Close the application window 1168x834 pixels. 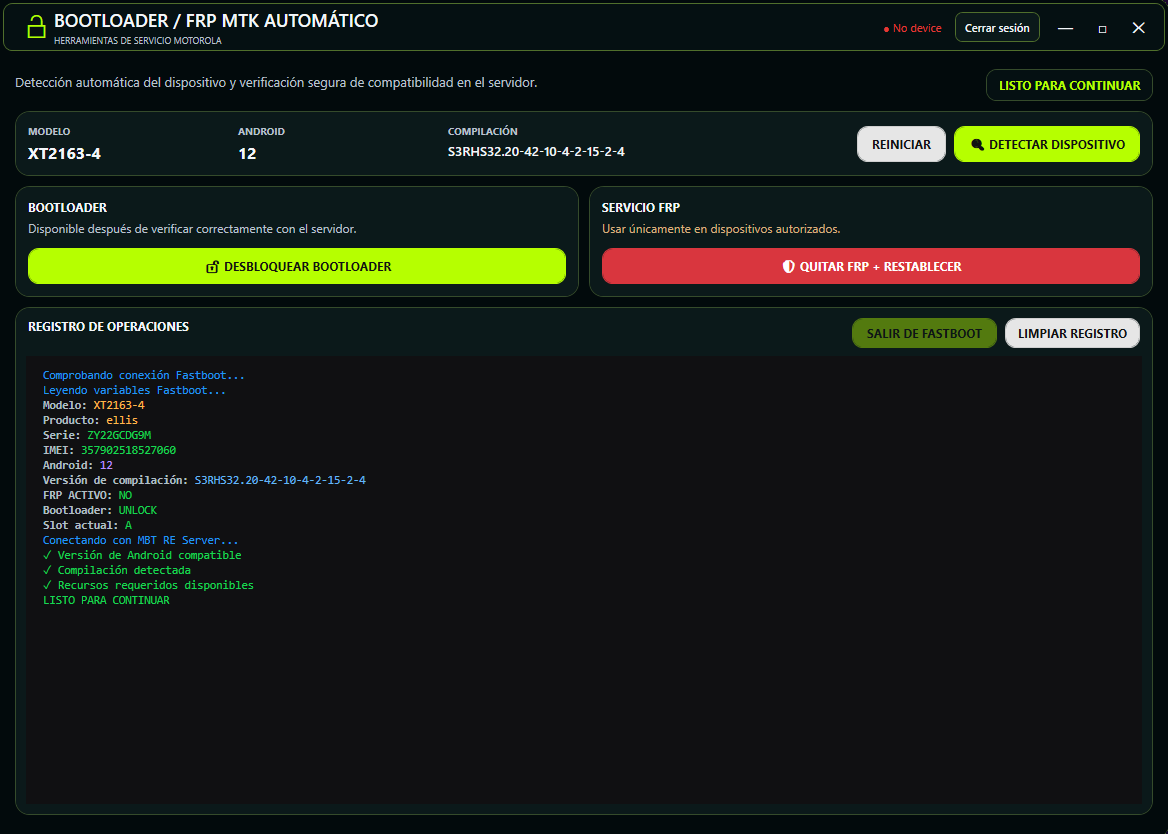[1138, 28]
